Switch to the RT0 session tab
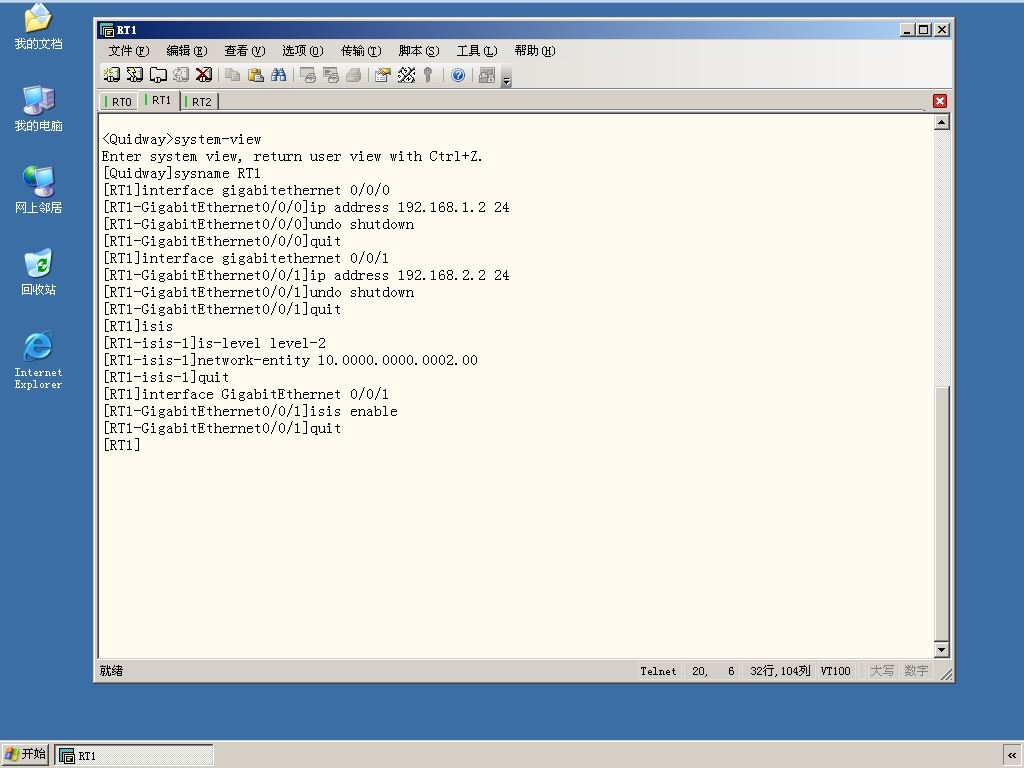This screenshot has height=768, width=1024. click(119, 102)
